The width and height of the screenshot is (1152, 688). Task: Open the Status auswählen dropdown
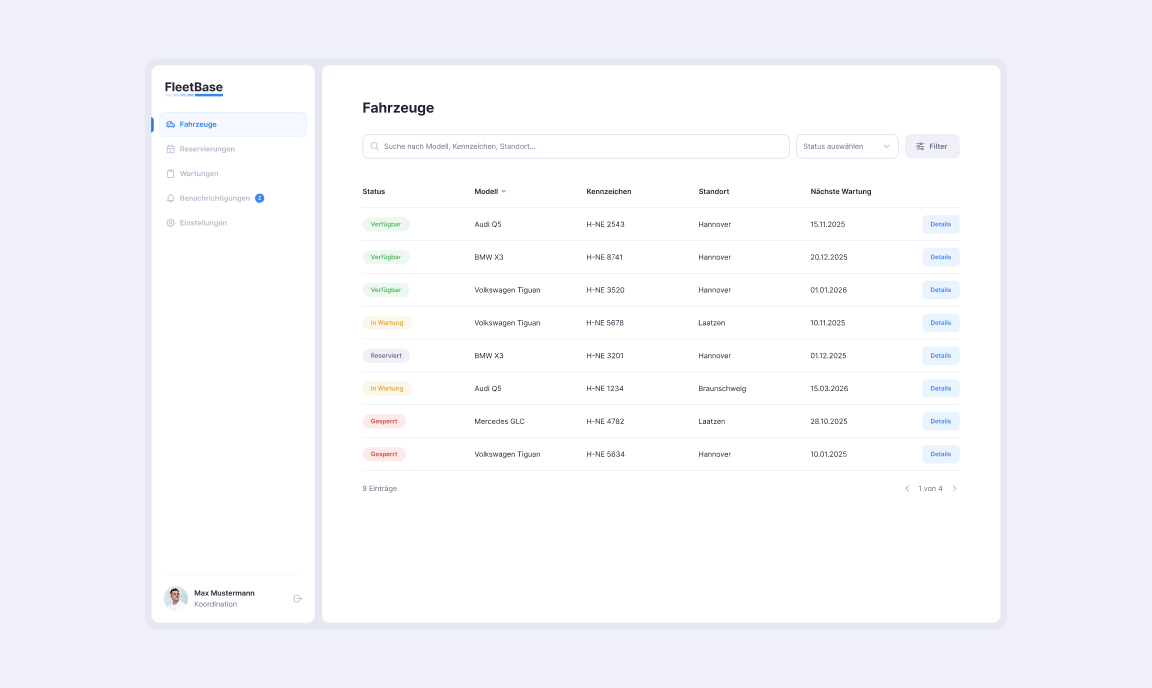pos(846,146)
